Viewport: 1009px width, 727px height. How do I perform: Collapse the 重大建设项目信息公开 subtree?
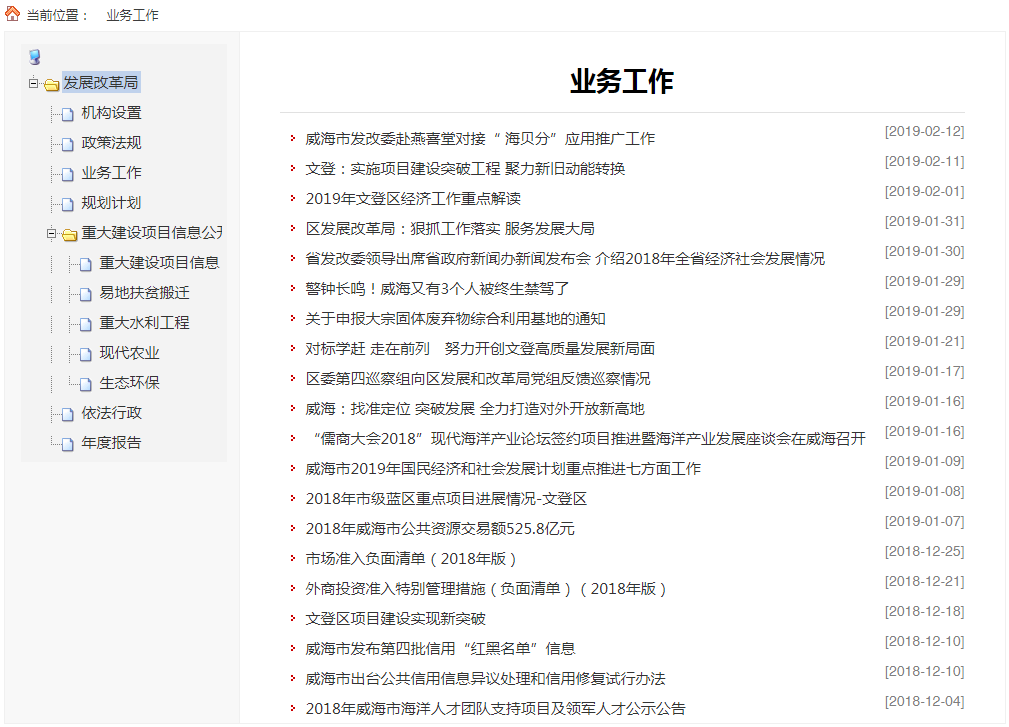pyautogui.click(x=51, y=234)
